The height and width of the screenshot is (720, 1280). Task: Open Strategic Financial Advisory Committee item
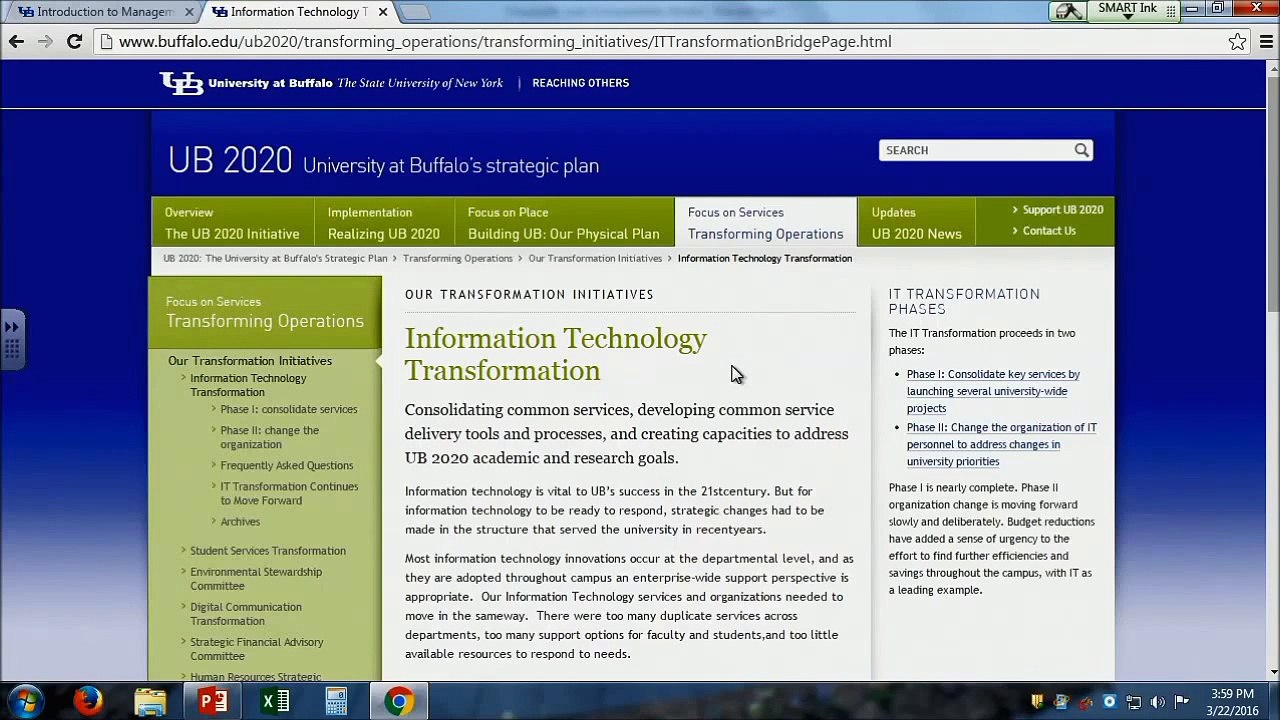(x=256, y=649)
